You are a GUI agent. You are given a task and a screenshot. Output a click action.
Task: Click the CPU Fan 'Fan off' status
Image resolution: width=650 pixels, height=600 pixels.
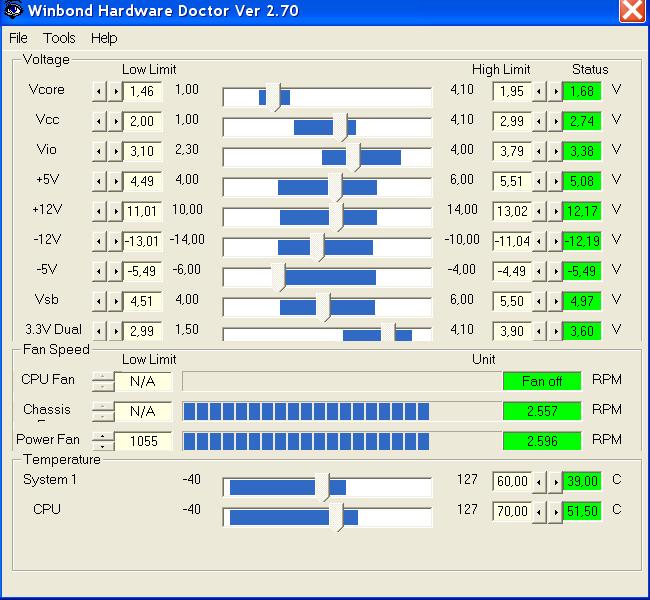(542, 381)
